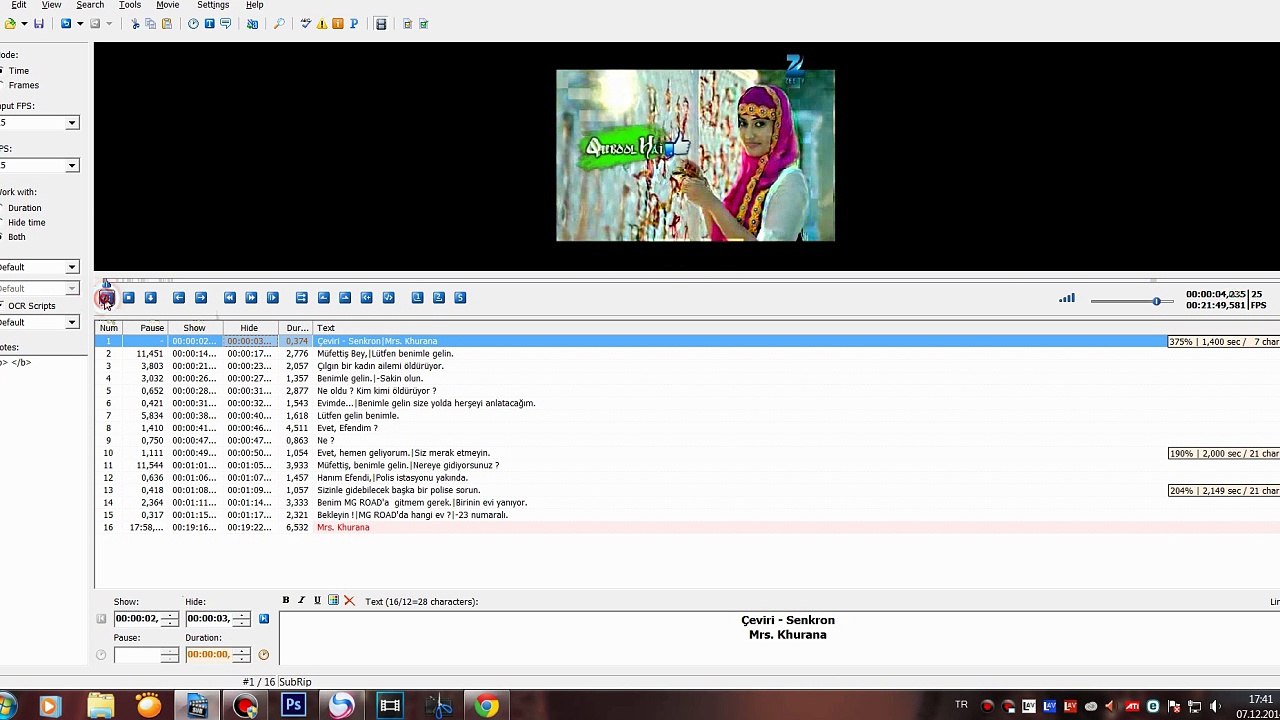Open the timing clock tool icon
Screen dimensions: 1280x720
(193, 24)
